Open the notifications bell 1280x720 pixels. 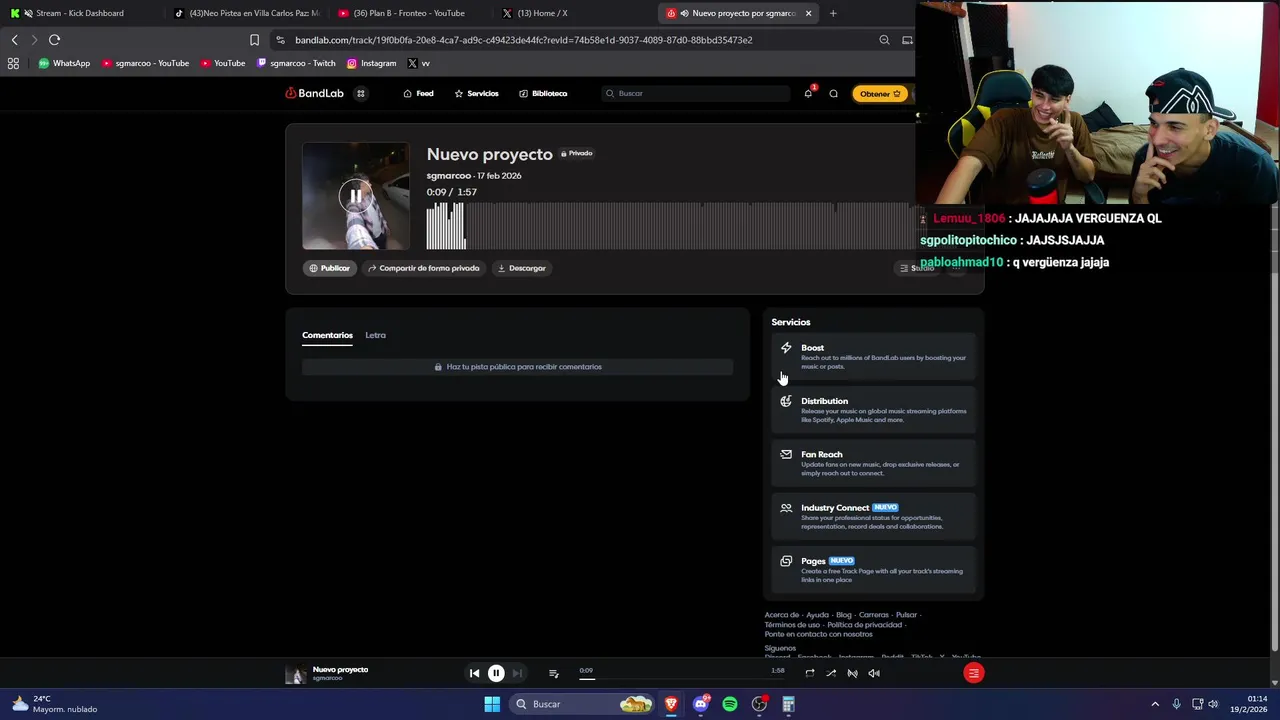point(808,93)
